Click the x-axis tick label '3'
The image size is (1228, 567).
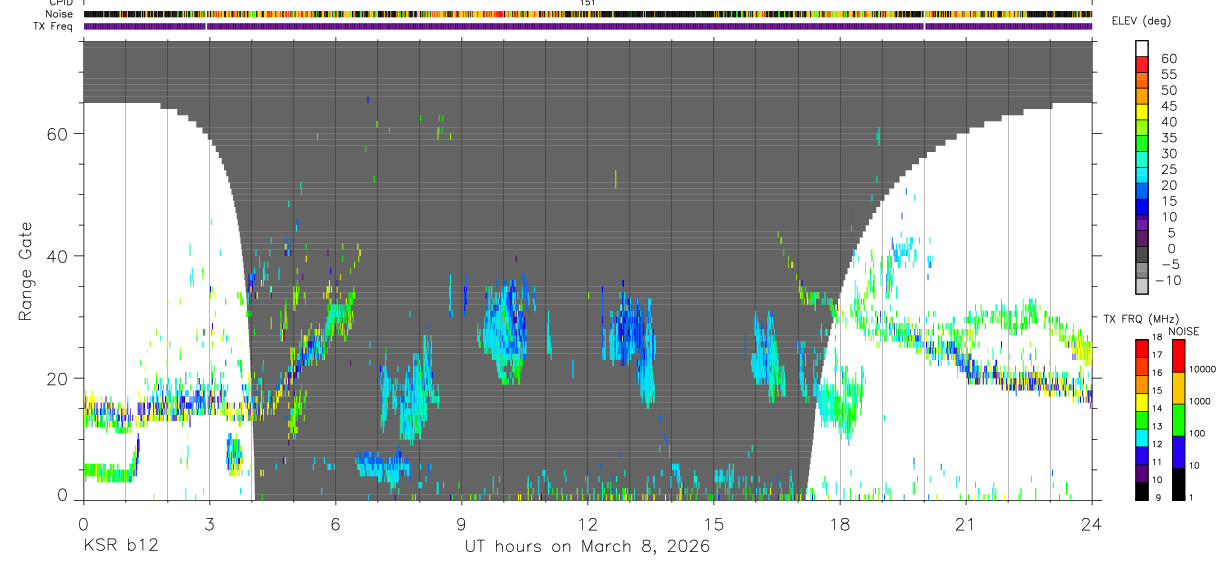pos(209,524)
